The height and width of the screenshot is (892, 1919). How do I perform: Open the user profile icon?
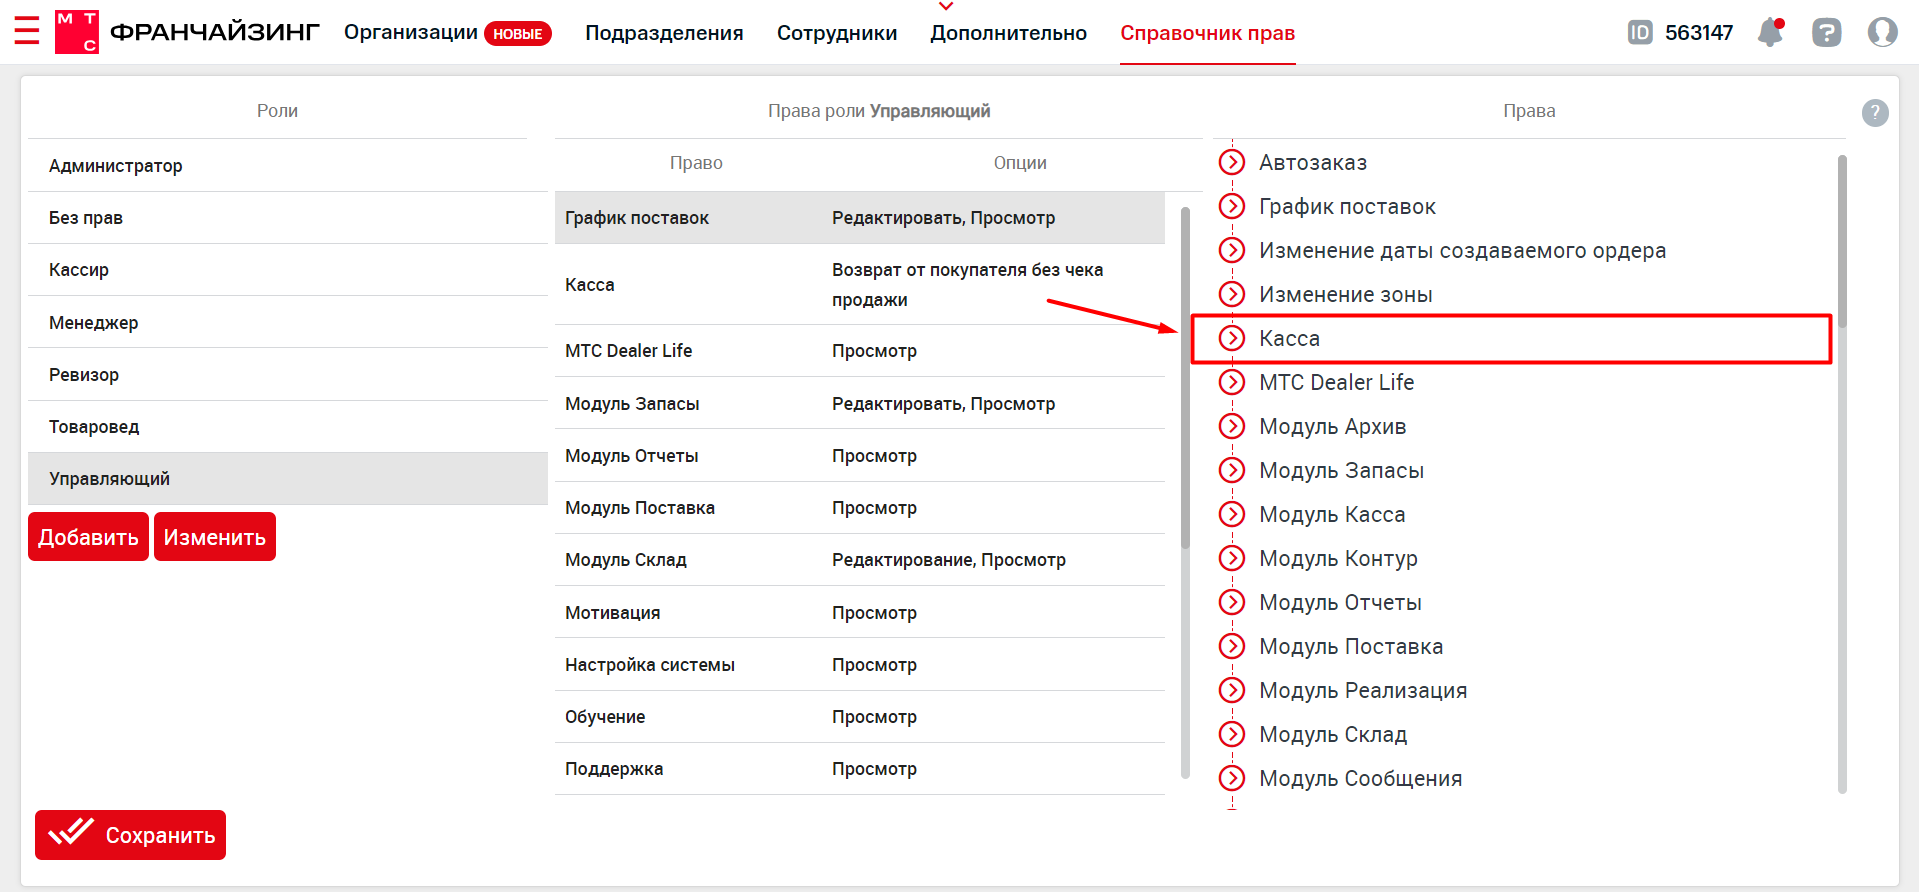point(1883,32)
